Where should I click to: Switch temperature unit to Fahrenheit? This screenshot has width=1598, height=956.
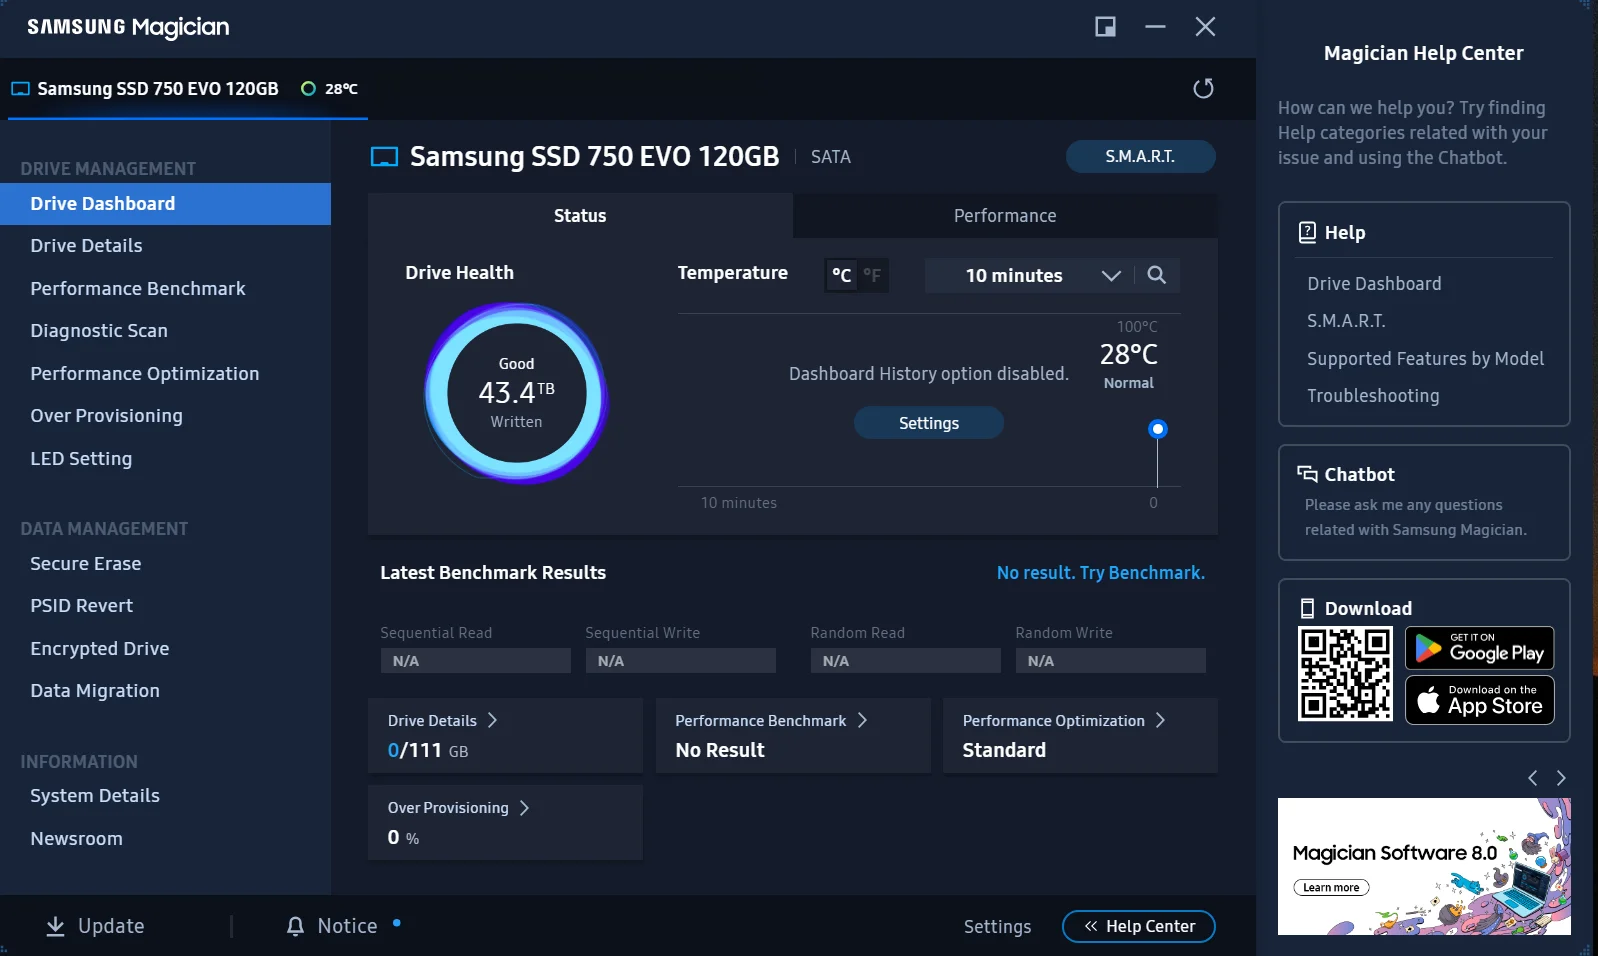873,275
